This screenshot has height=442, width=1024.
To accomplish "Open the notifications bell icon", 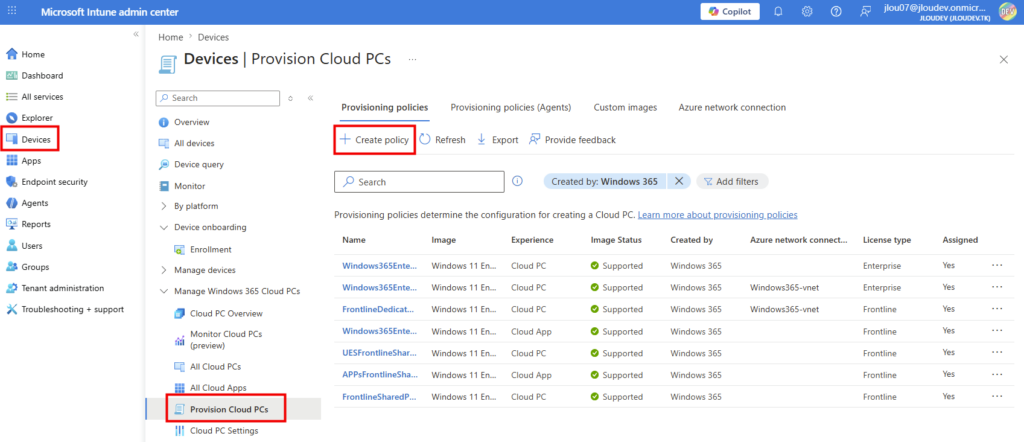I will (x=778, y=12).
